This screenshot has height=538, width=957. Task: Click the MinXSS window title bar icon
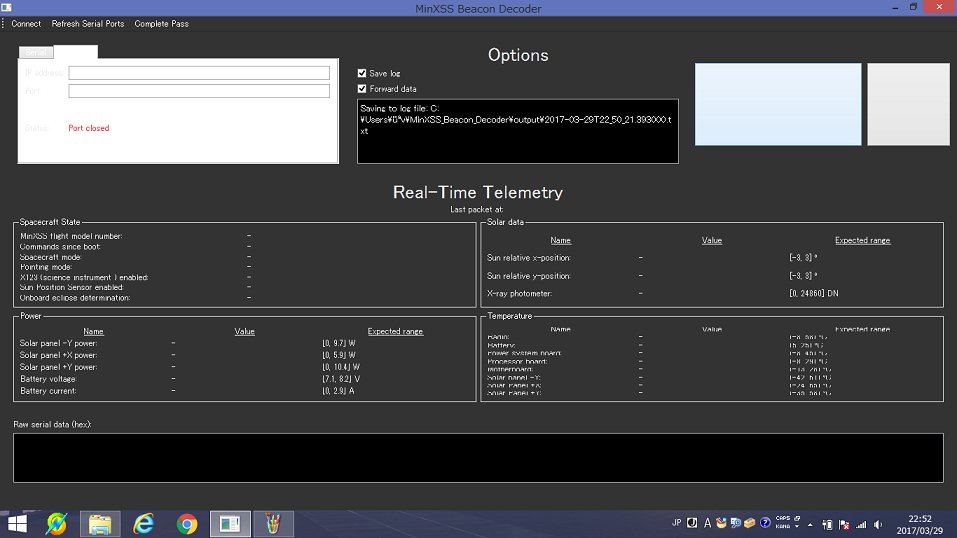pos(6,8)
